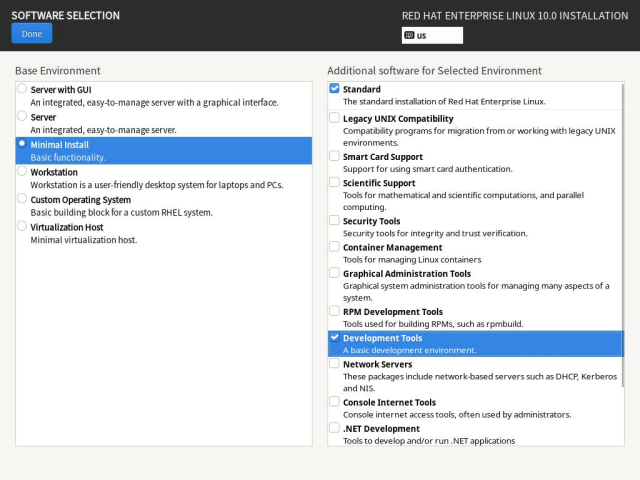Click 'Tools used for building RPMs, such as rpmbuild.'
The height and width of the screenshot is (480, 640).
click(x=433, y=324)
